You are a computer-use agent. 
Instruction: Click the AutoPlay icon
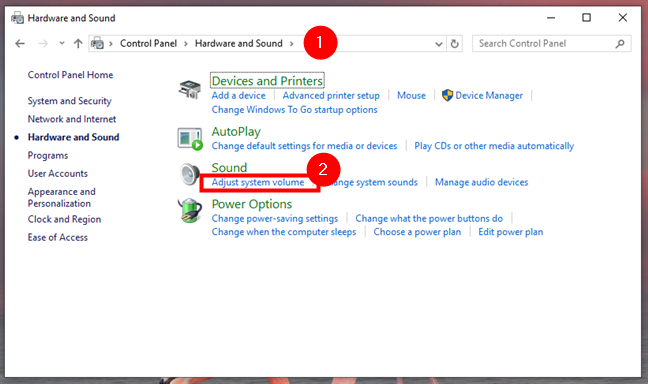(190, 138)
